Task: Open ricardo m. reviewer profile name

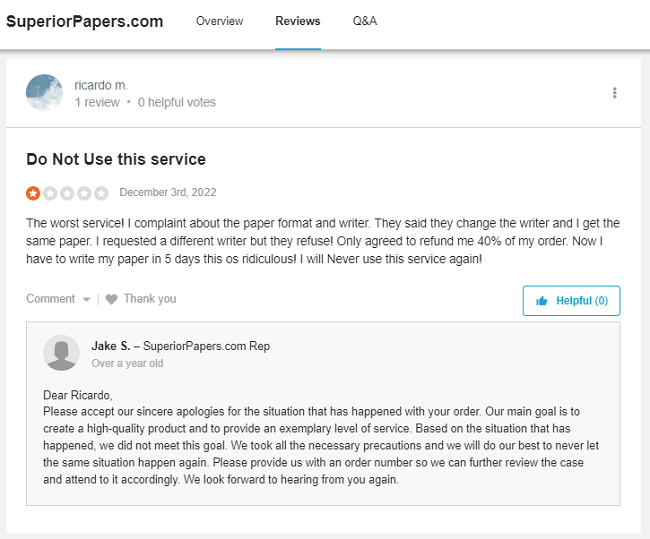Action: click(x=101, y=85)
